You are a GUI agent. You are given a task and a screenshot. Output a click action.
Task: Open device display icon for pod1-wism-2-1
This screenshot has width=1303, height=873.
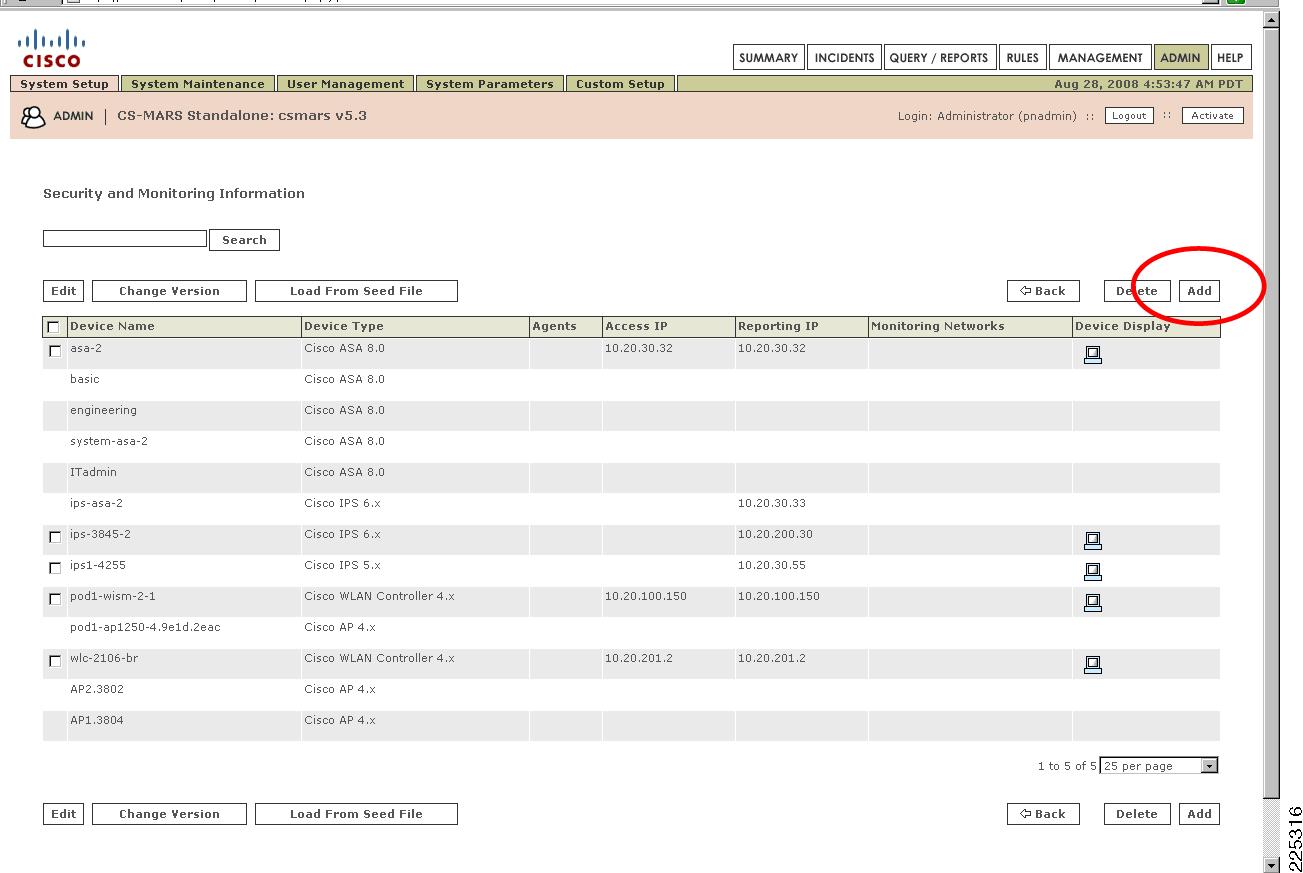[x=1093, y=602]
